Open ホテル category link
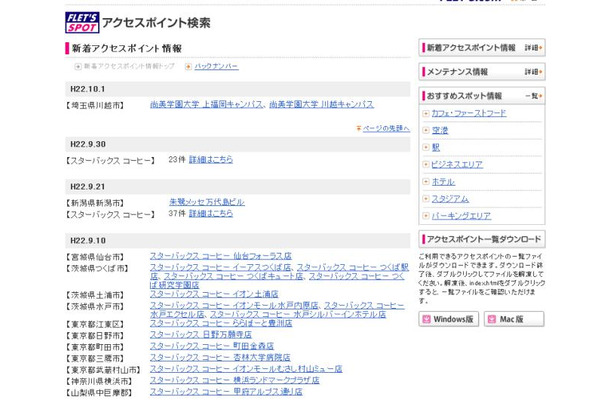The image size is (610, 400). click(443, 182)
